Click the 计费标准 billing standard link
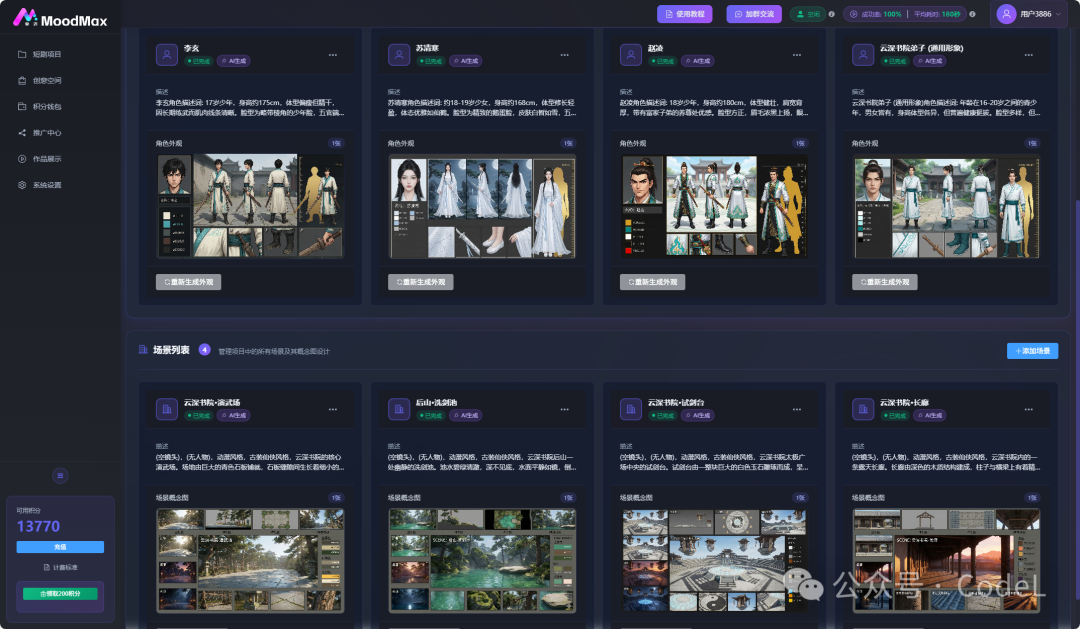The image size is (1080, 629). tap(61, 568)
